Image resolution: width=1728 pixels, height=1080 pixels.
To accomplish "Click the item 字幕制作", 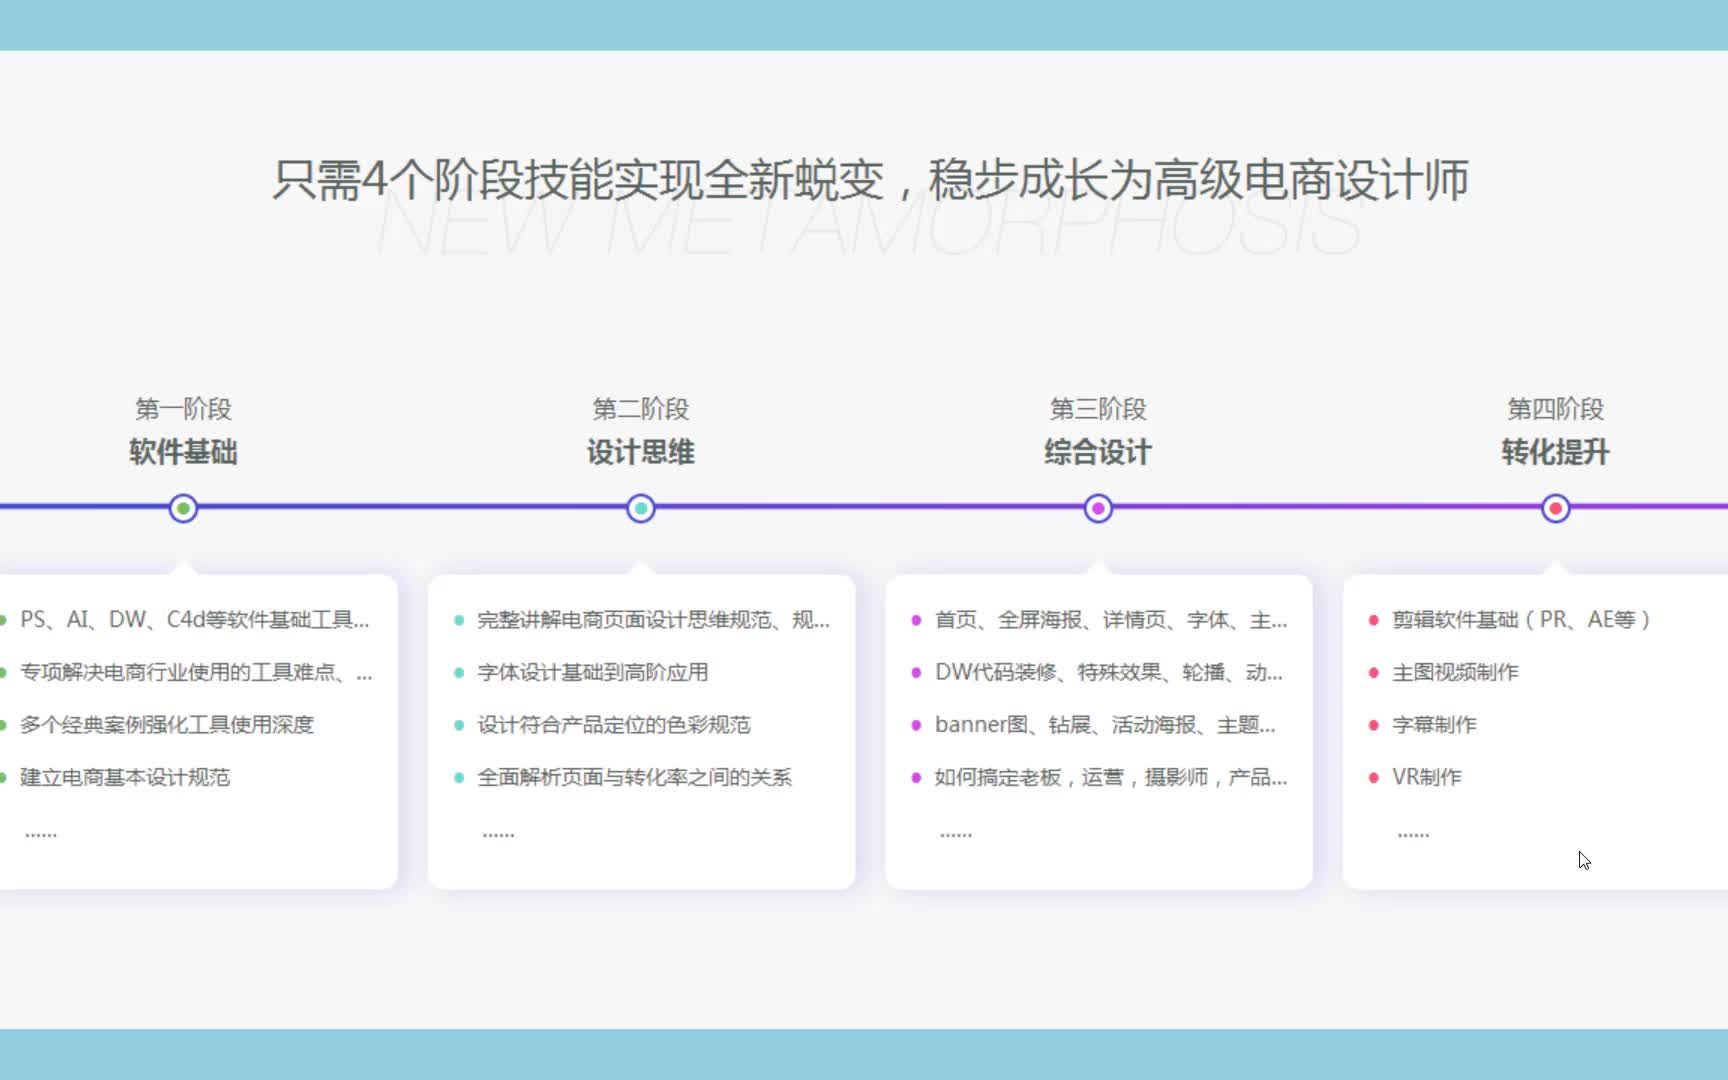I will (x=1434, y=725).
